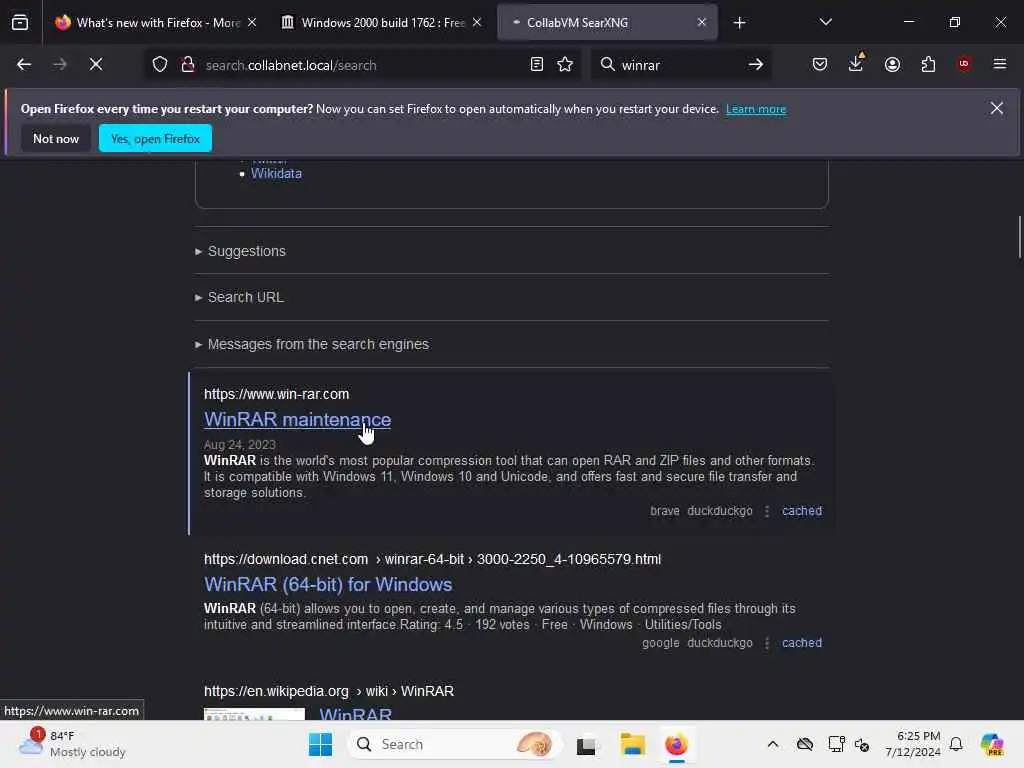List all tabs dropdown chevron
Image resolution: width=1024 pixels, height=768 pixels.
pyautogui.click(x=825, y=22)
